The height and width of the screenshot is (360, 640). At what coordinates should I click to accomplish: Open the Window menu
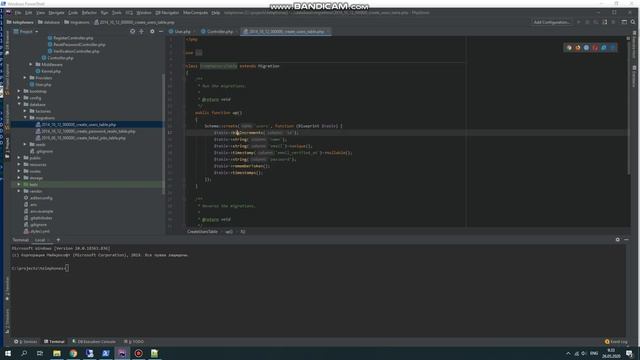click(x=144, y=13)
